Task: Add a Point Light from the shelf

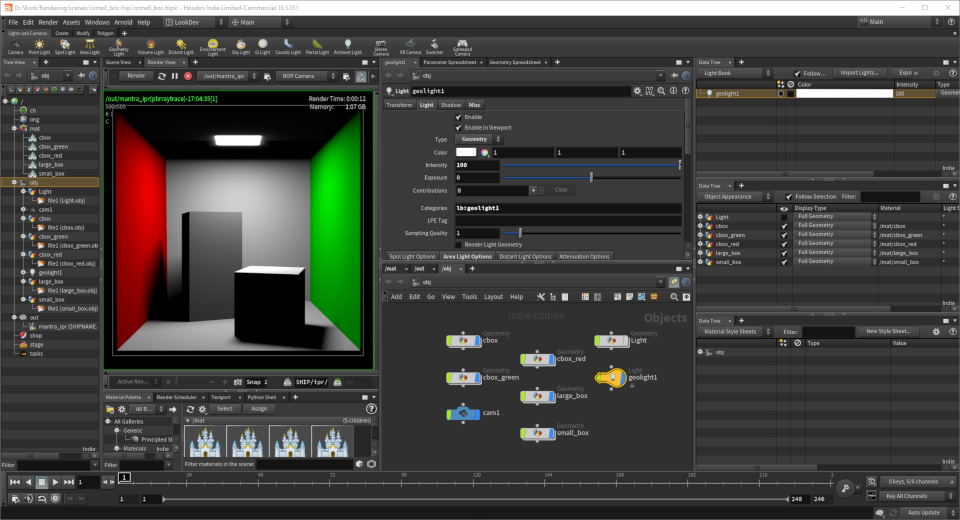Action: 39,47
